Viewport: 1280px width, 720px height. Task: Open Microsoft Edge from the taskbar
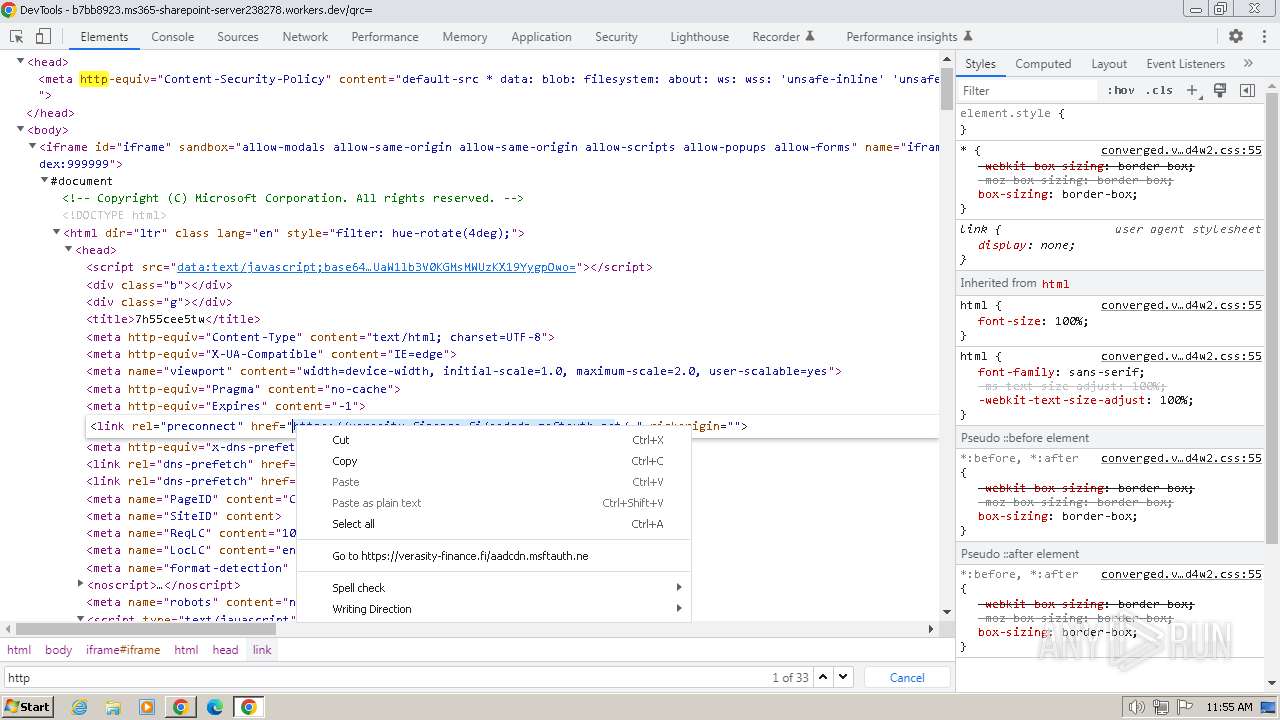[x=215, y=707]
